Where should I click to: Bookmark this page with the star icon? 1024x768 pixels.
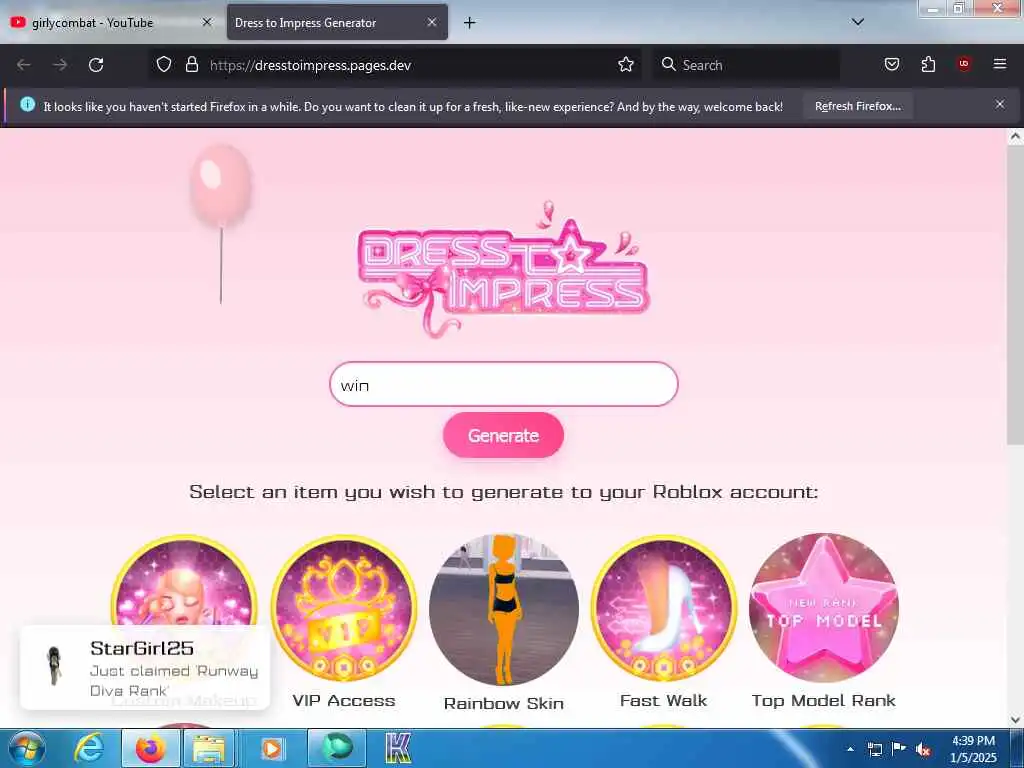(626, 65)
